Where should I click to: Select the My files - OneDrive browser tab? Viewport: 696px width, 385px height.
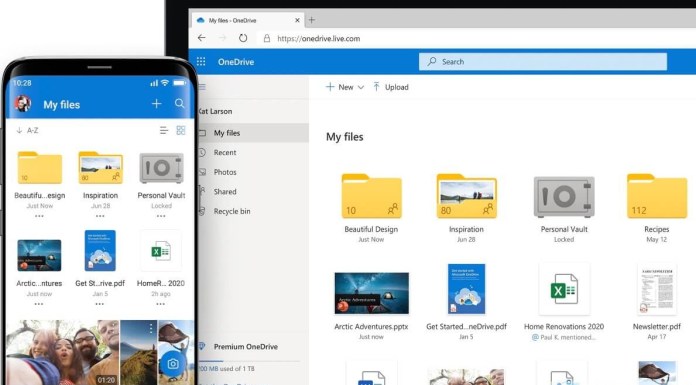tap(248, 20)
